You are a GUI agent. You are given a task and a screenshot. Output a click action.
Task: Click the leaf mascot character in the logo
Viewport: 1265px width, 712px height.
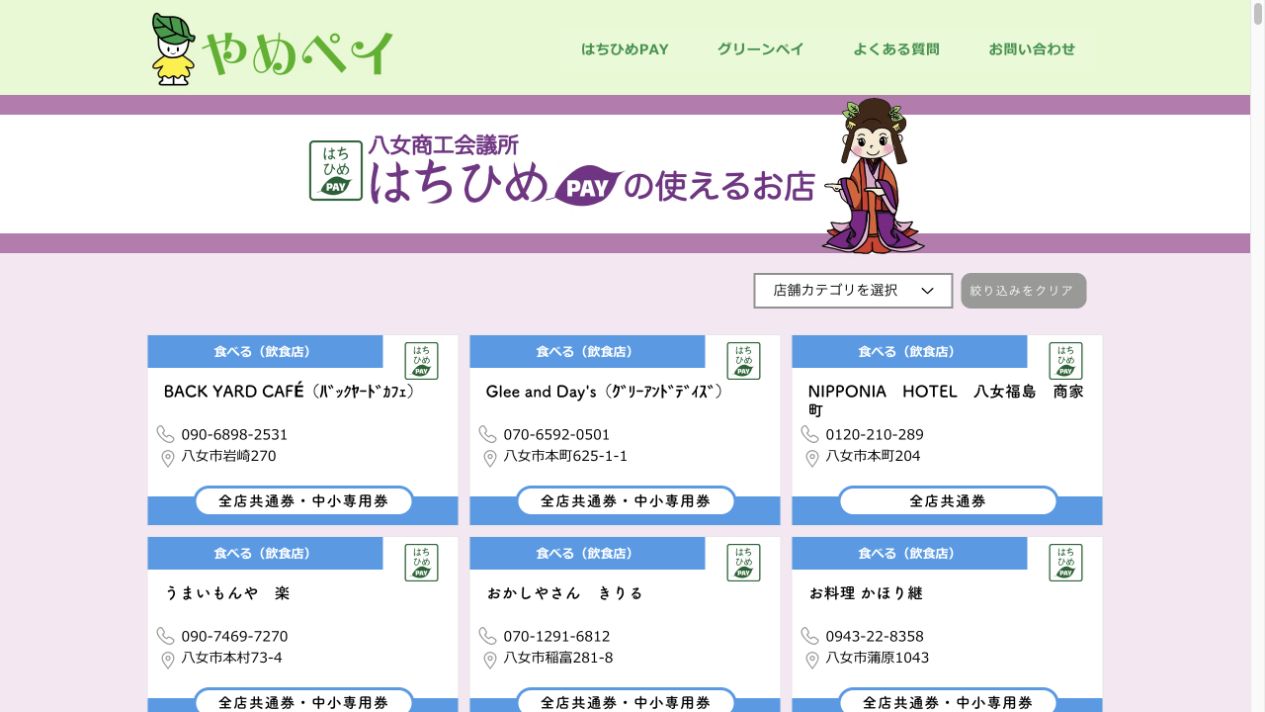pos(173,48)
